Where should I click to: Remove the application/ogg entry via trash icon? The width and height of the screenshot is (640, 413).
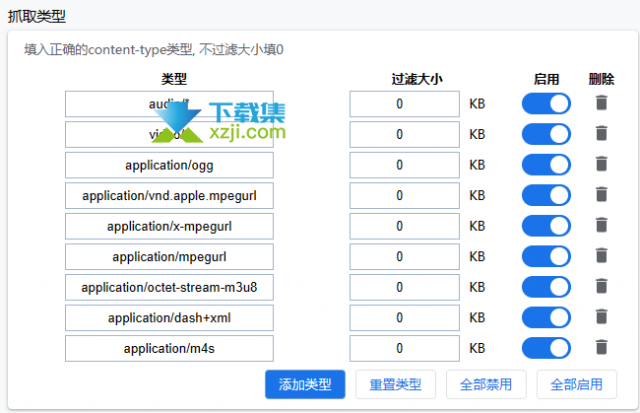(x=601, y=164)
